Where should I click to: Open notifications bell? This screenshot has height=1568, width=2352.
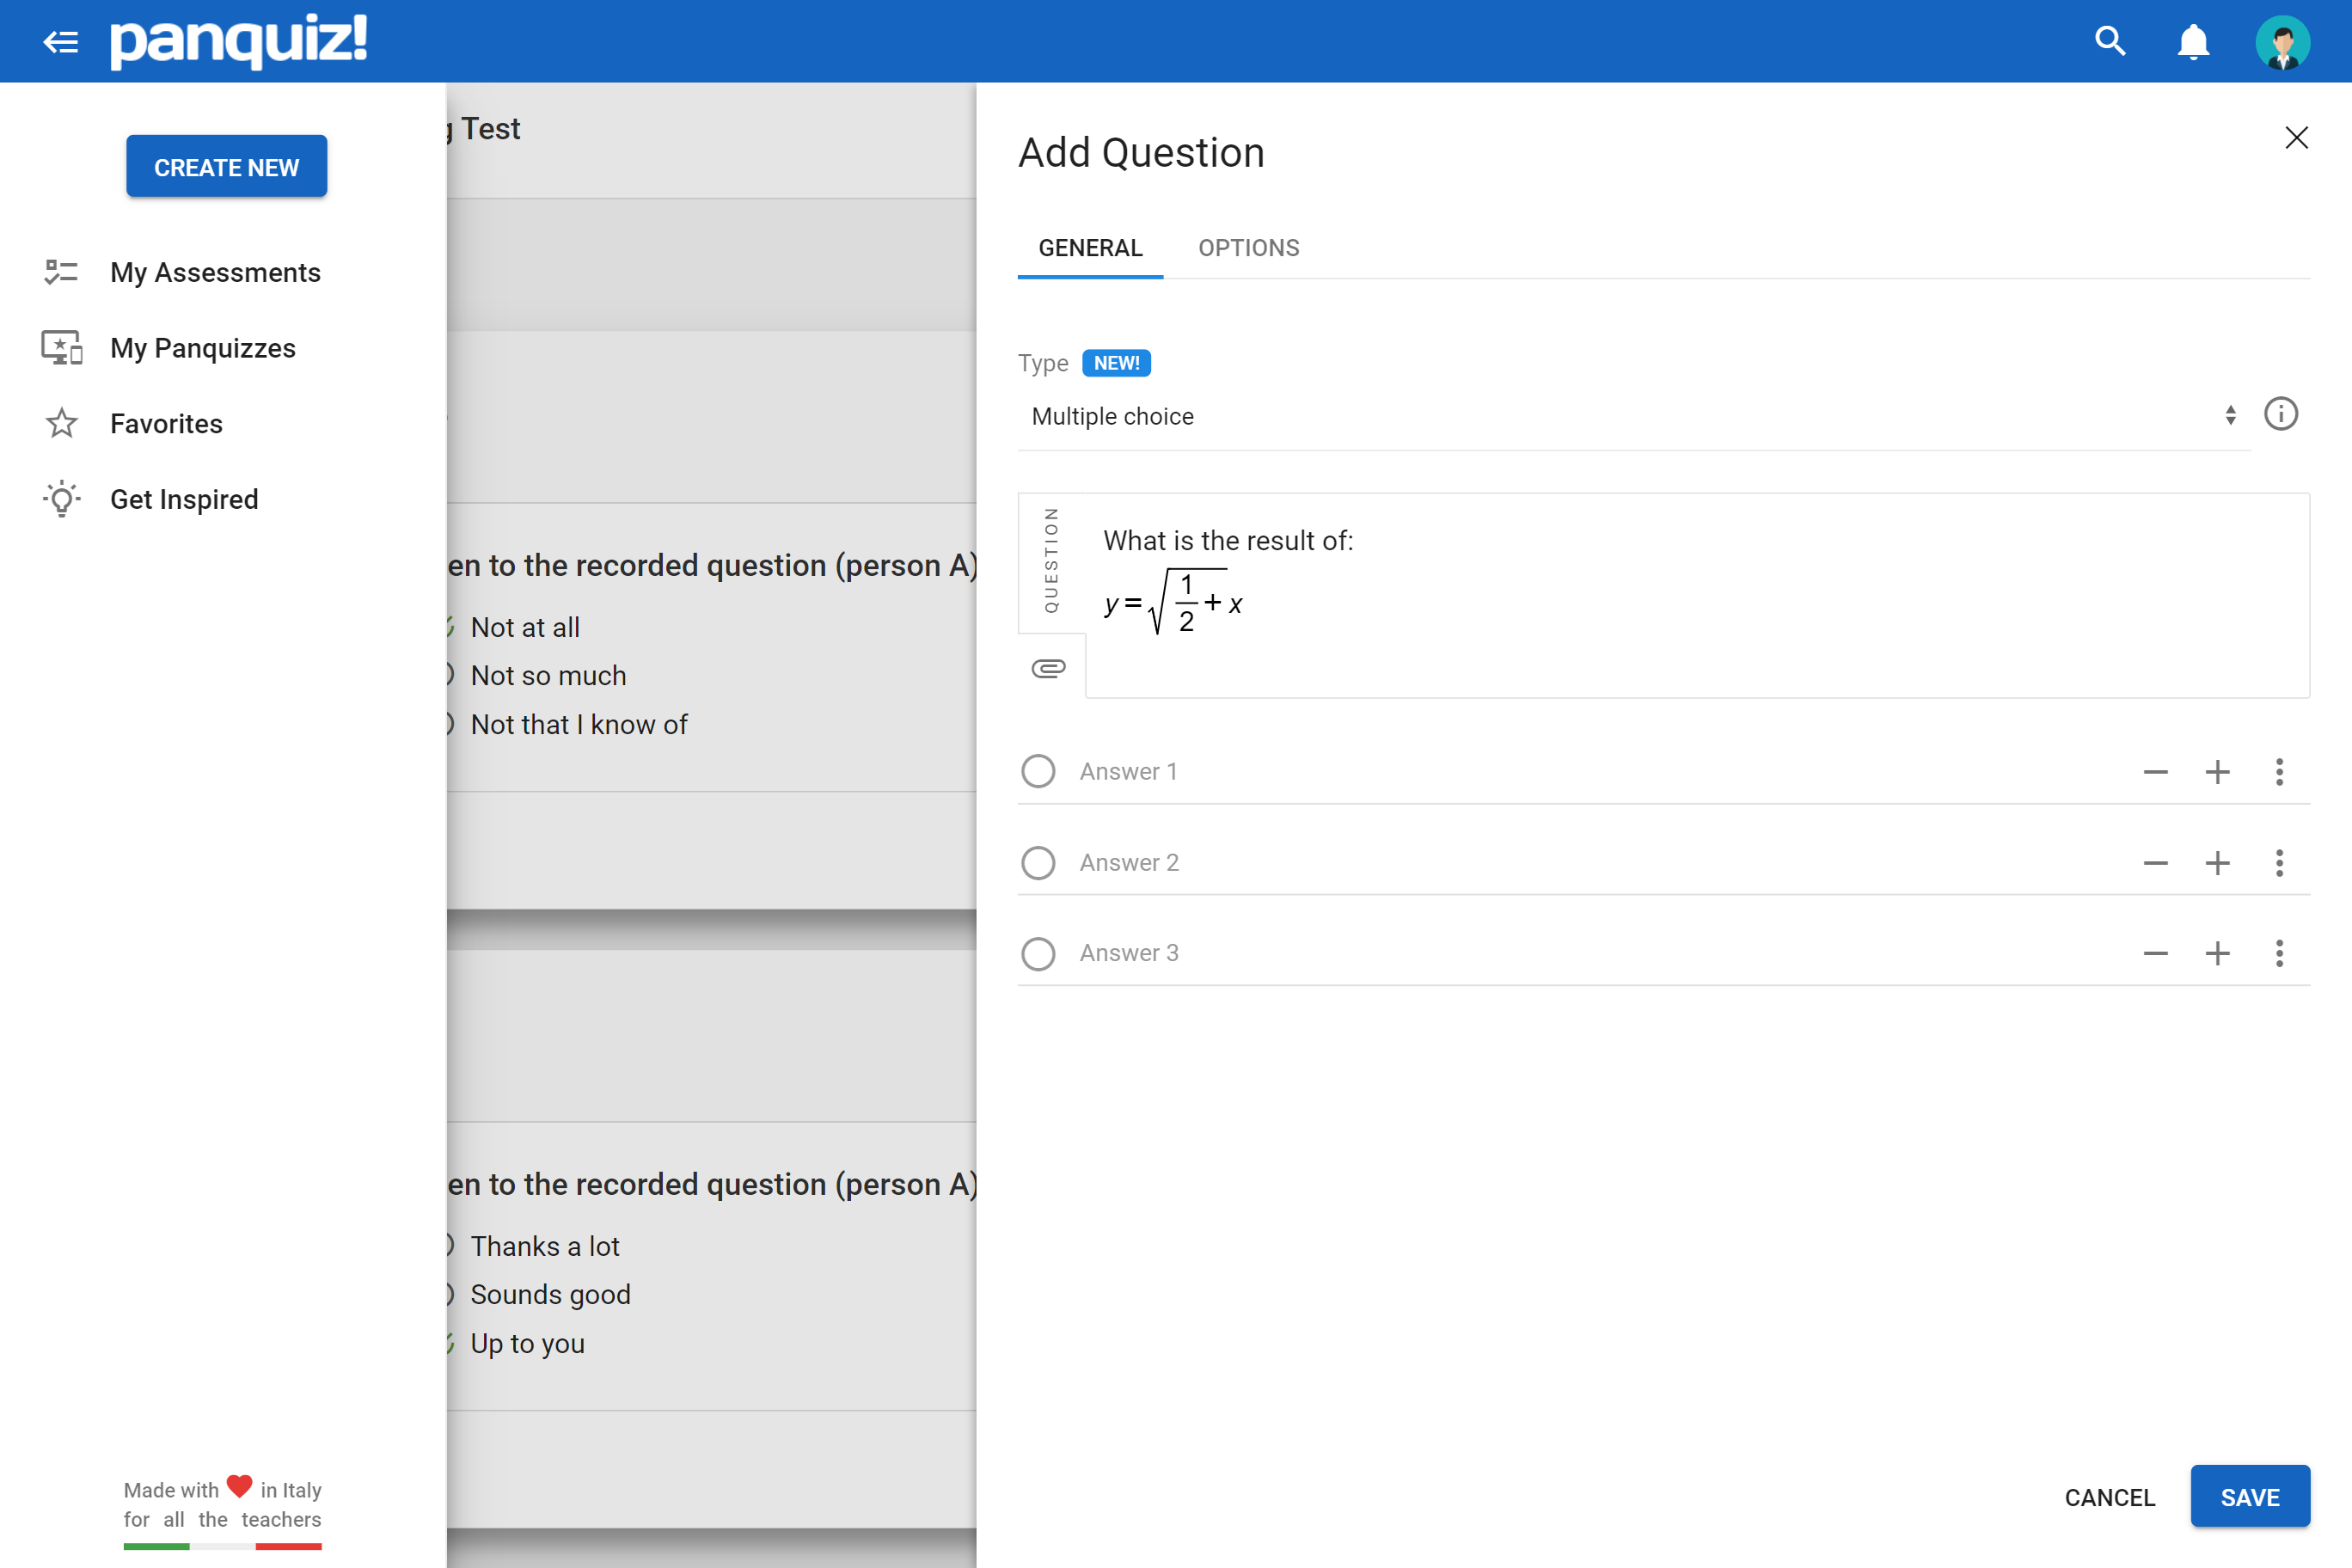2193,41
